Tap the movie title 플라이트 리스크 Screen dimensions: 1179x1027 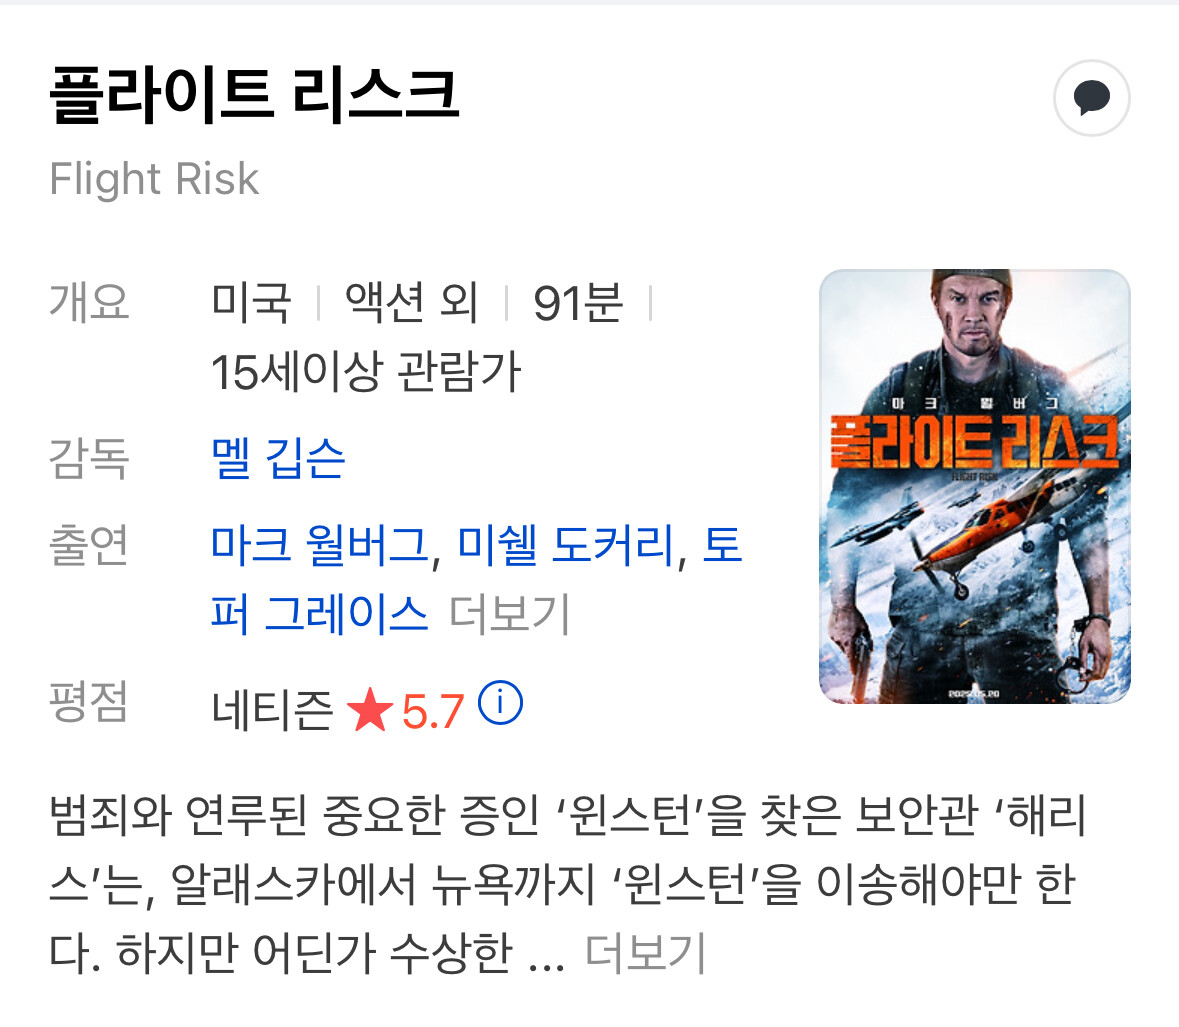click(254, 95)
